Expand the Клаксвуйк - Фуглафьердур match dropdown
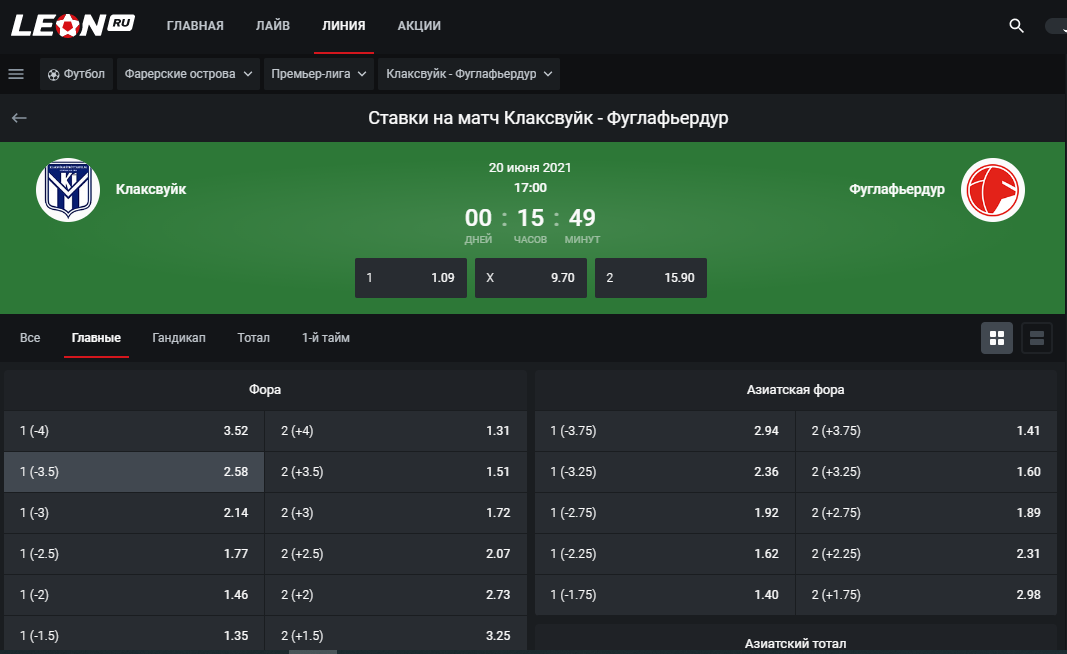Viewport: 1067px width, 654px height. coord(469,73)
